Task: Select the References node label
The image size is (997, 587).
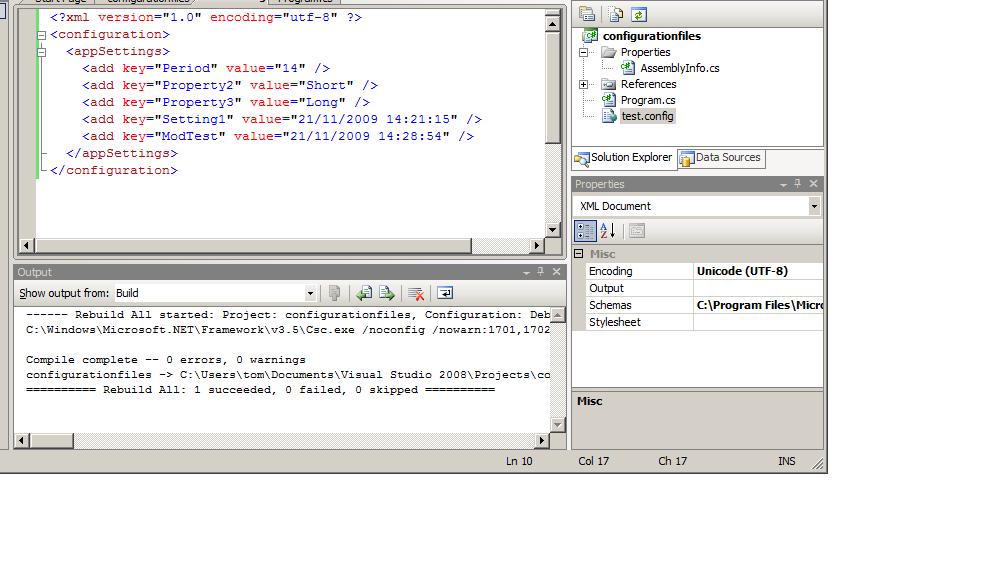Action: click(649, 84)
